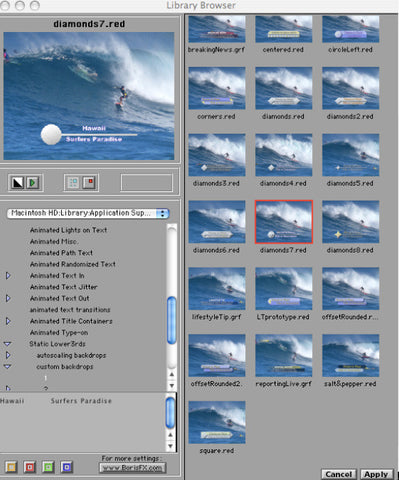The height and width of the screenshot is (480, 399).
Task: Select the corners.red thumbnail
Action: (217, 88)
